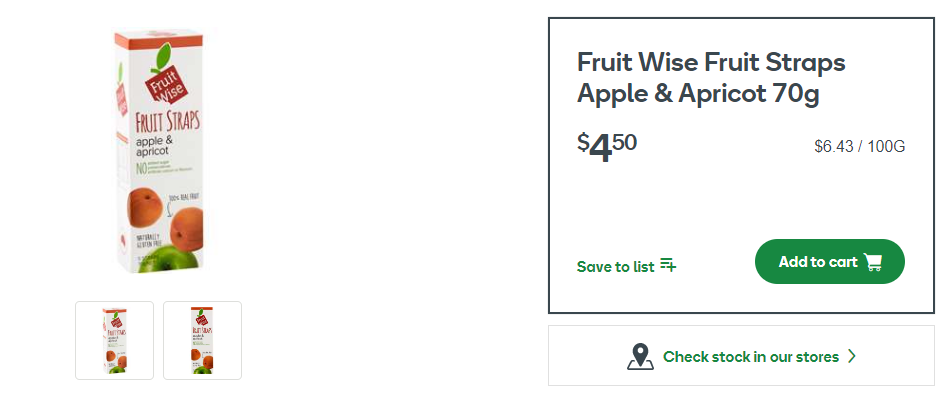Add the Fruit Straps to cart
Screen dimensions: 952x398
click(829, 261)
